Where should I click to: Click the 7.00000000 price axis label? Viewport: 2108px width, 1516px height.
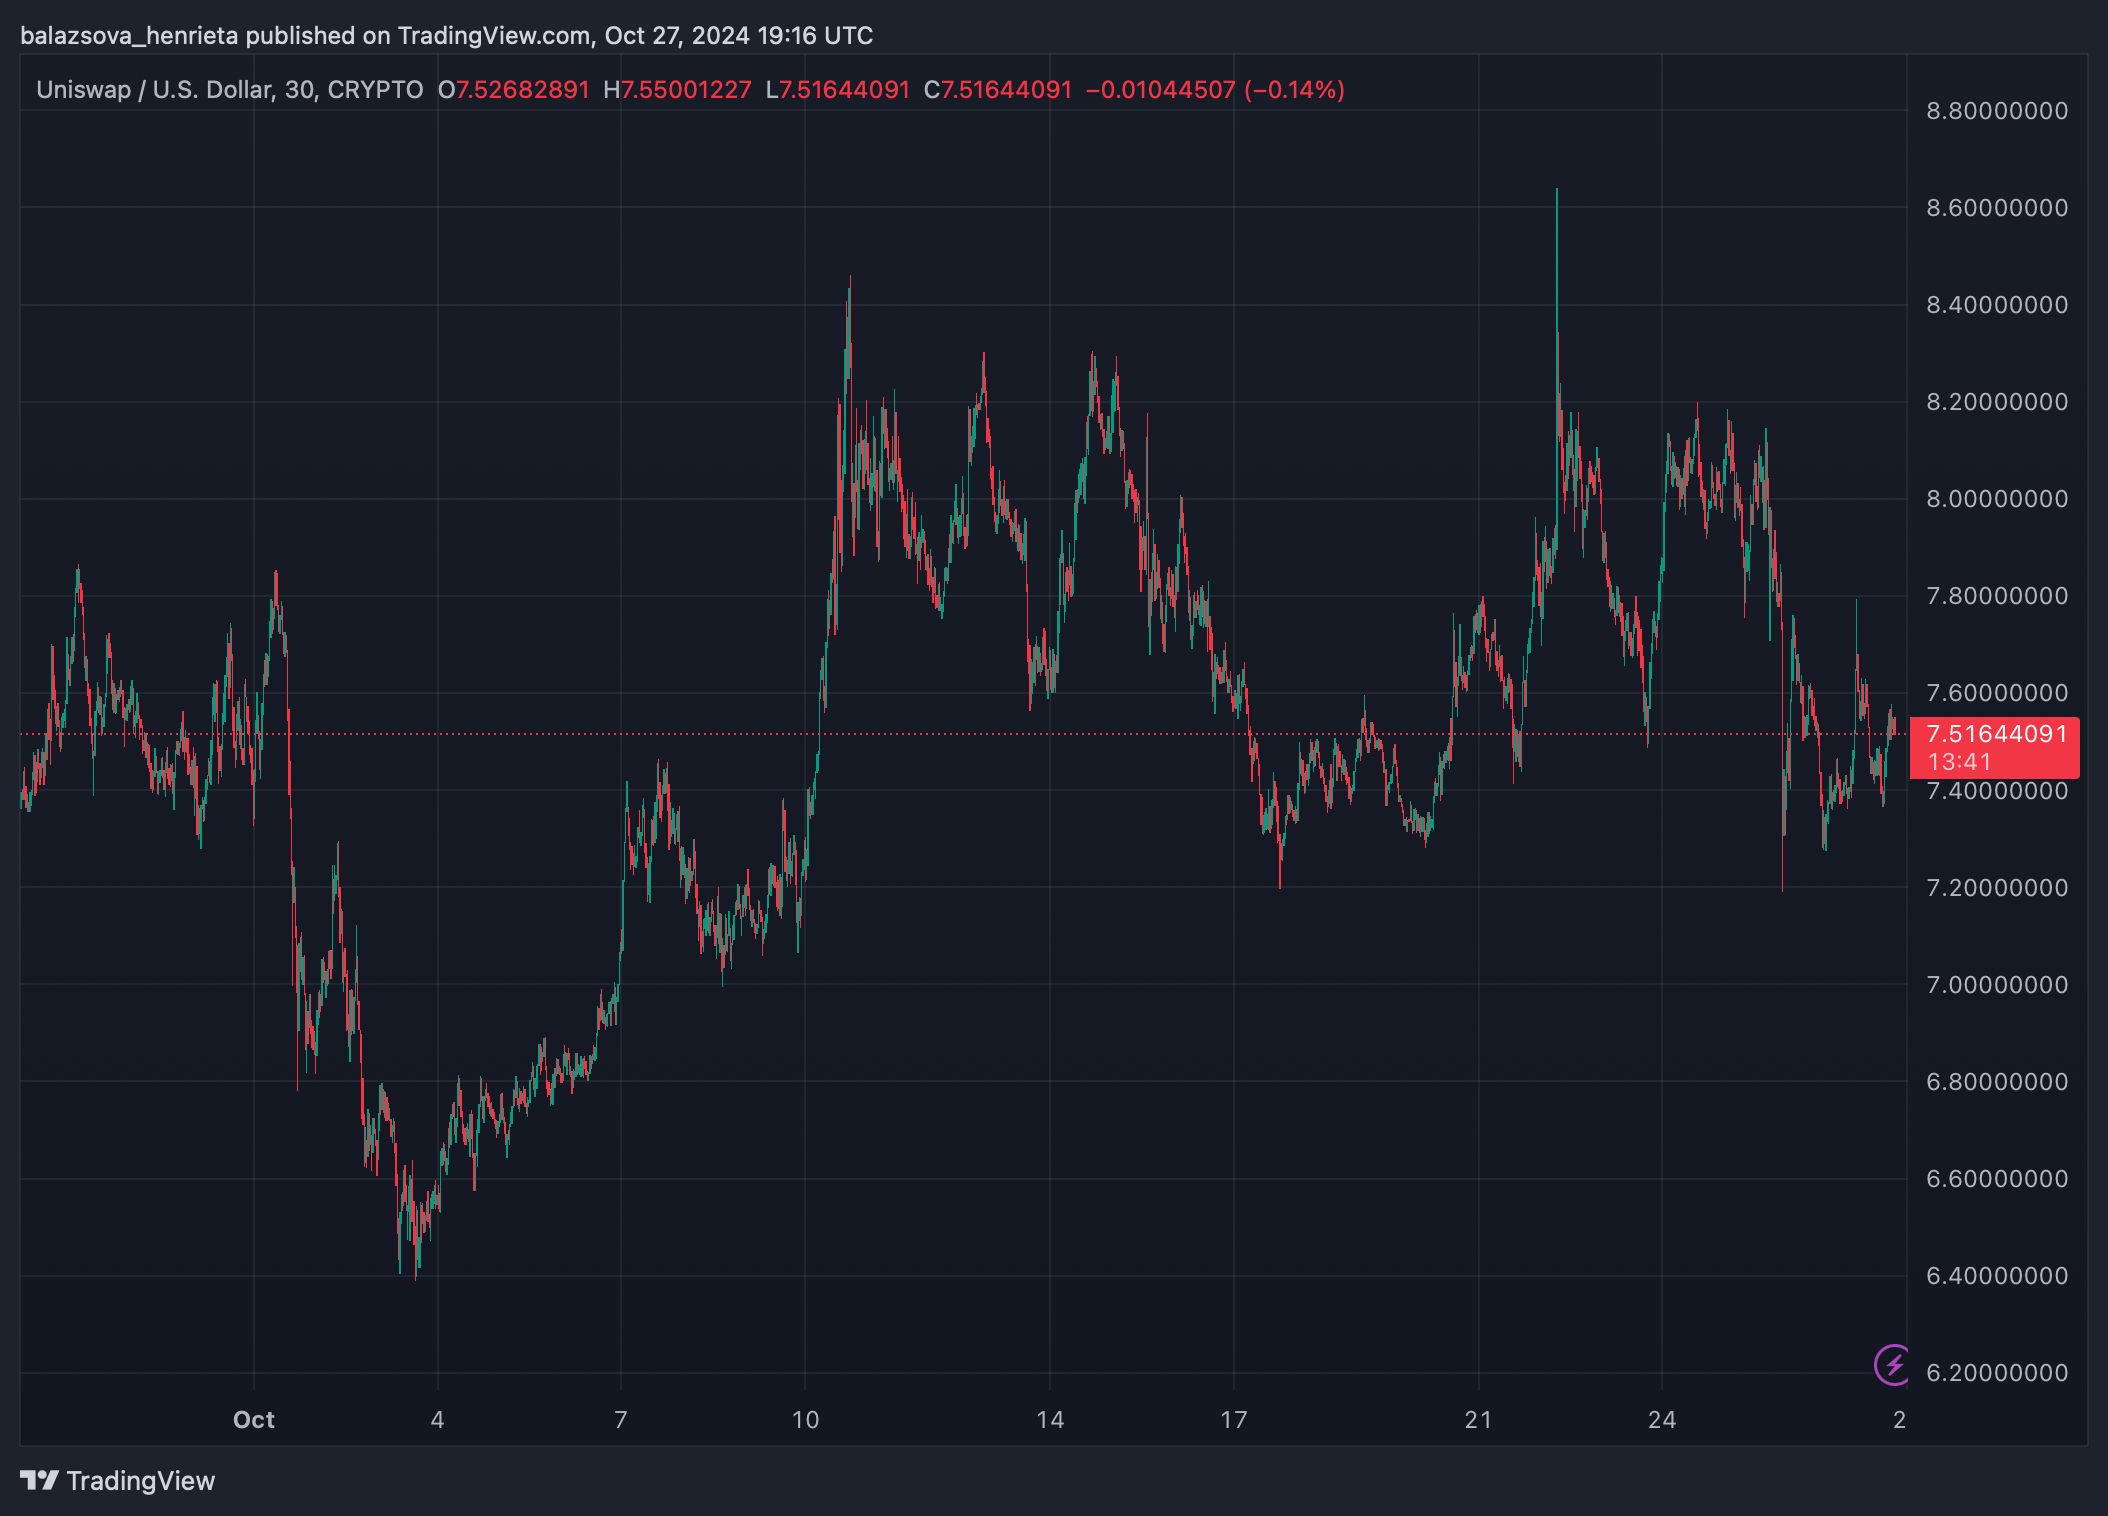tap(1996, 985)
